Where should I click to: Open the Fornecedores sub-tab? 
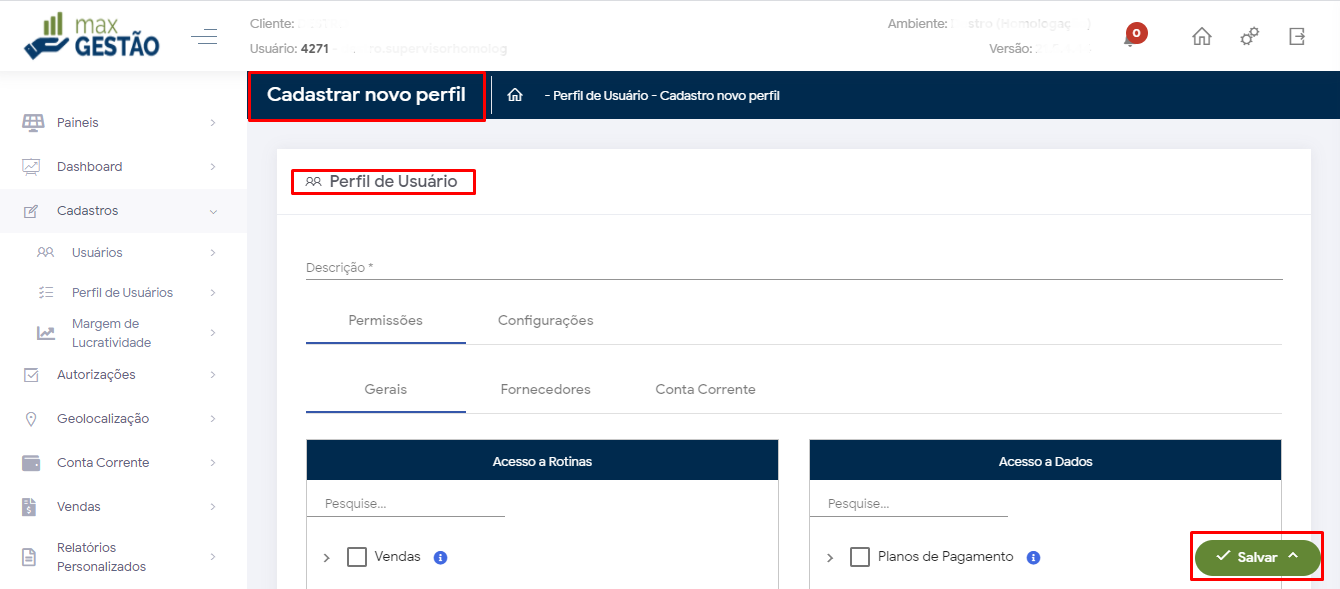pyautogui.click(x=545, y=389)
